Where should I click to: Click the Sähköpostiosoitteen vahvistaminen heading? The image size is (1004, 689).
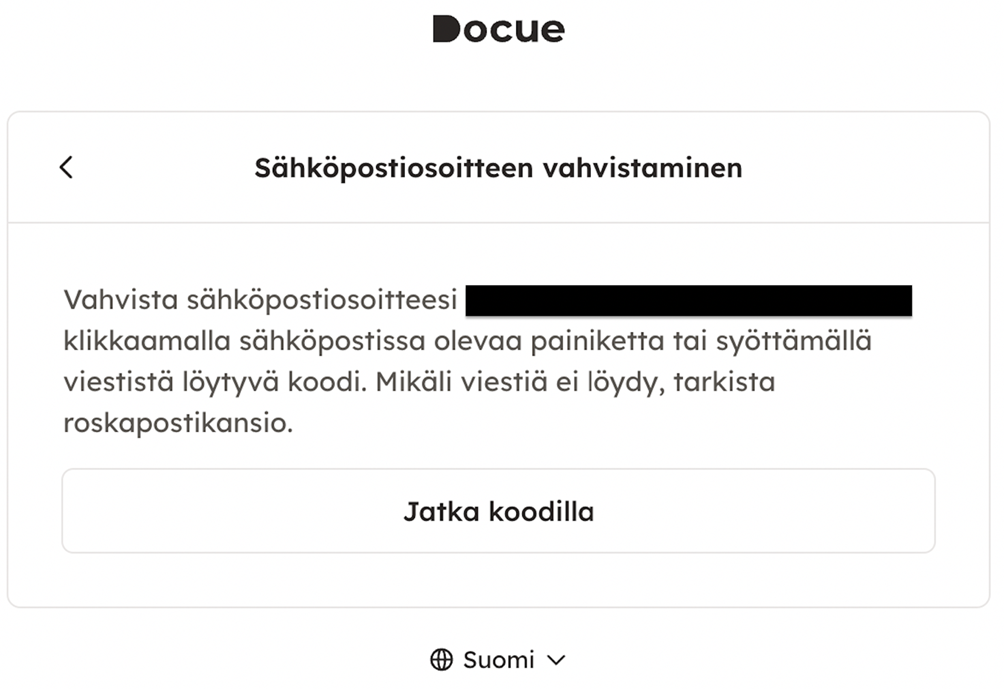click(x=499, y=168)
